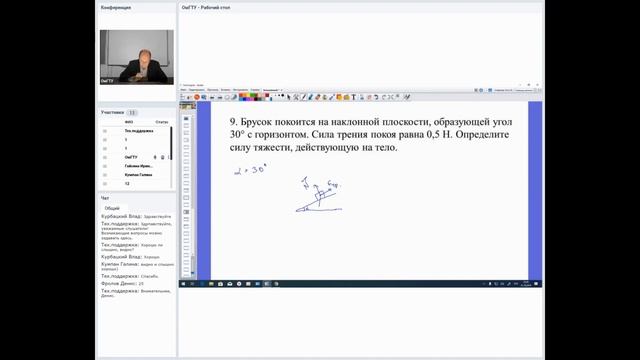Toggle camera icon in ОмГТУ participant row
This screenshot has width=640, height=360.
click(162, 157)
